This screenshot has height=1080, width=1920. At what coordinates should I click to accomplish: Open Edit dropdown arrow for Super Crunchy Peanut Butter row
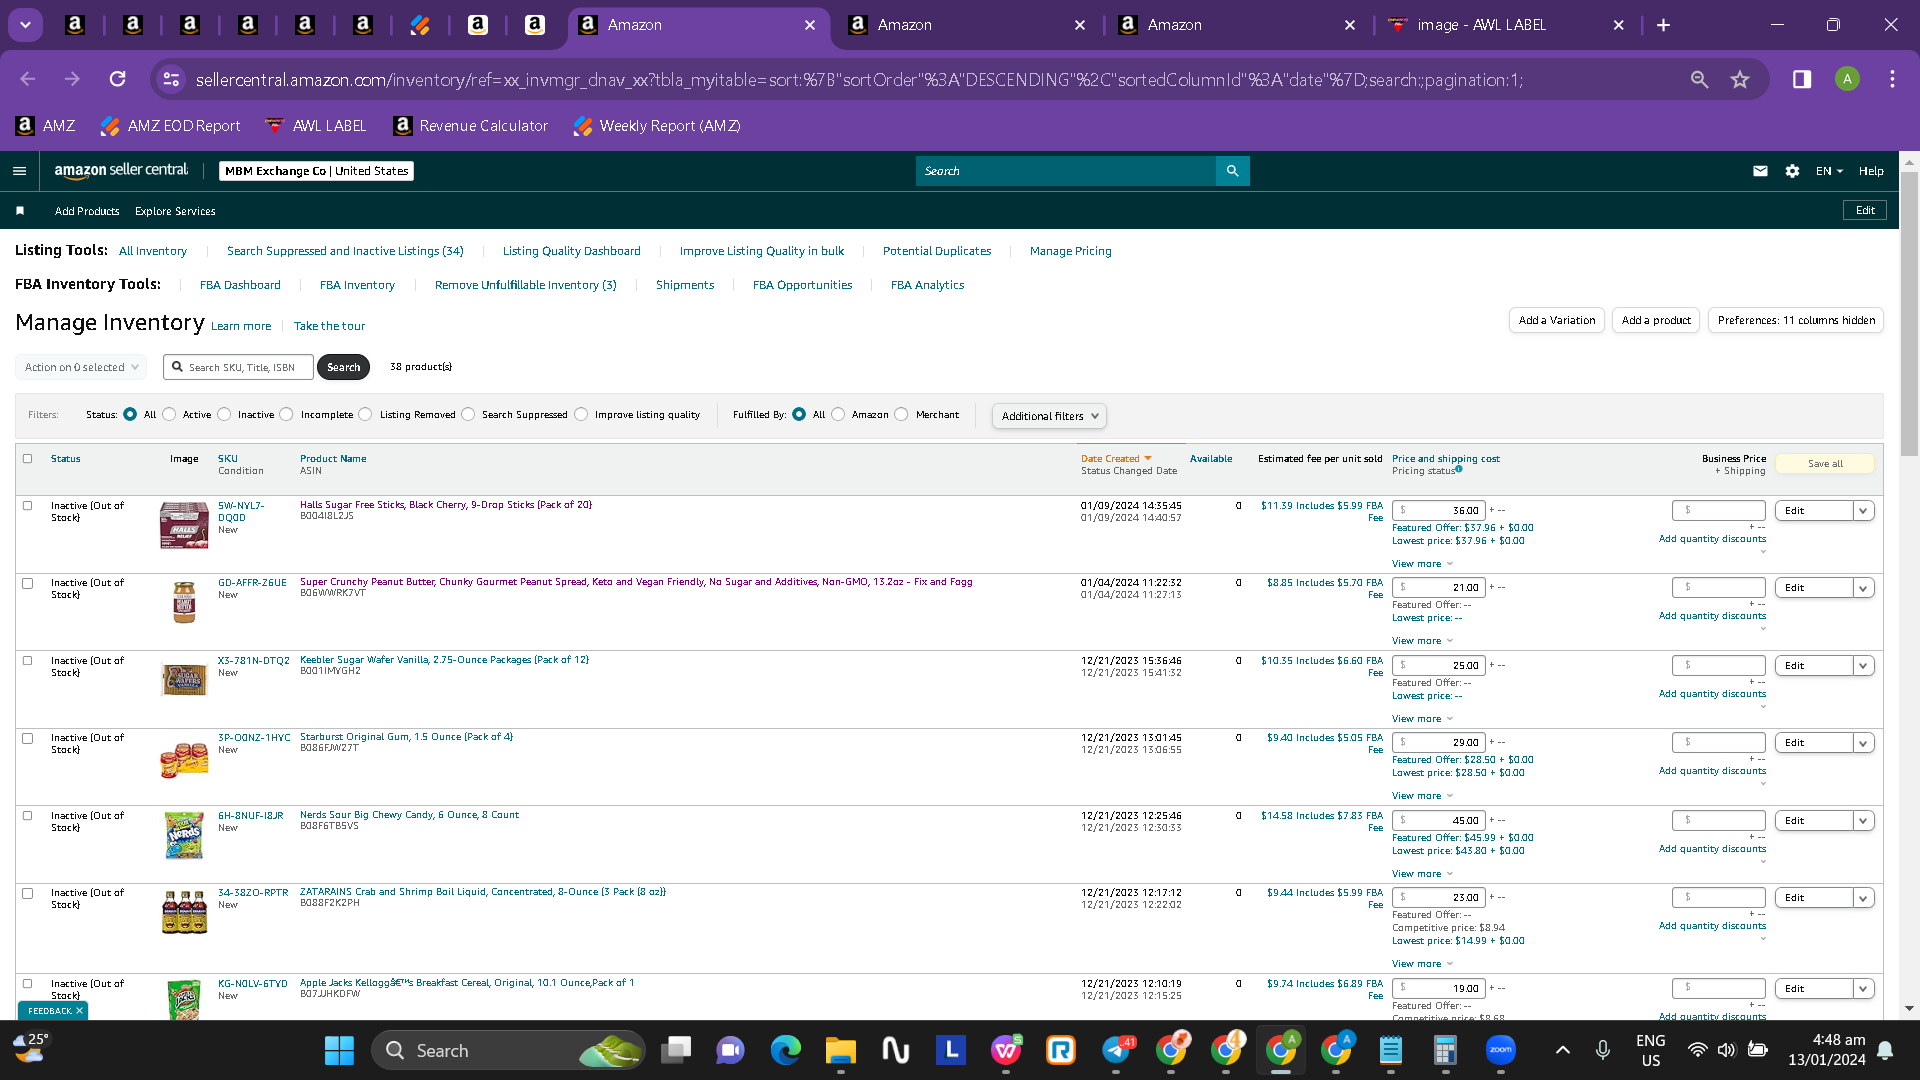[x=1863, y=588]
